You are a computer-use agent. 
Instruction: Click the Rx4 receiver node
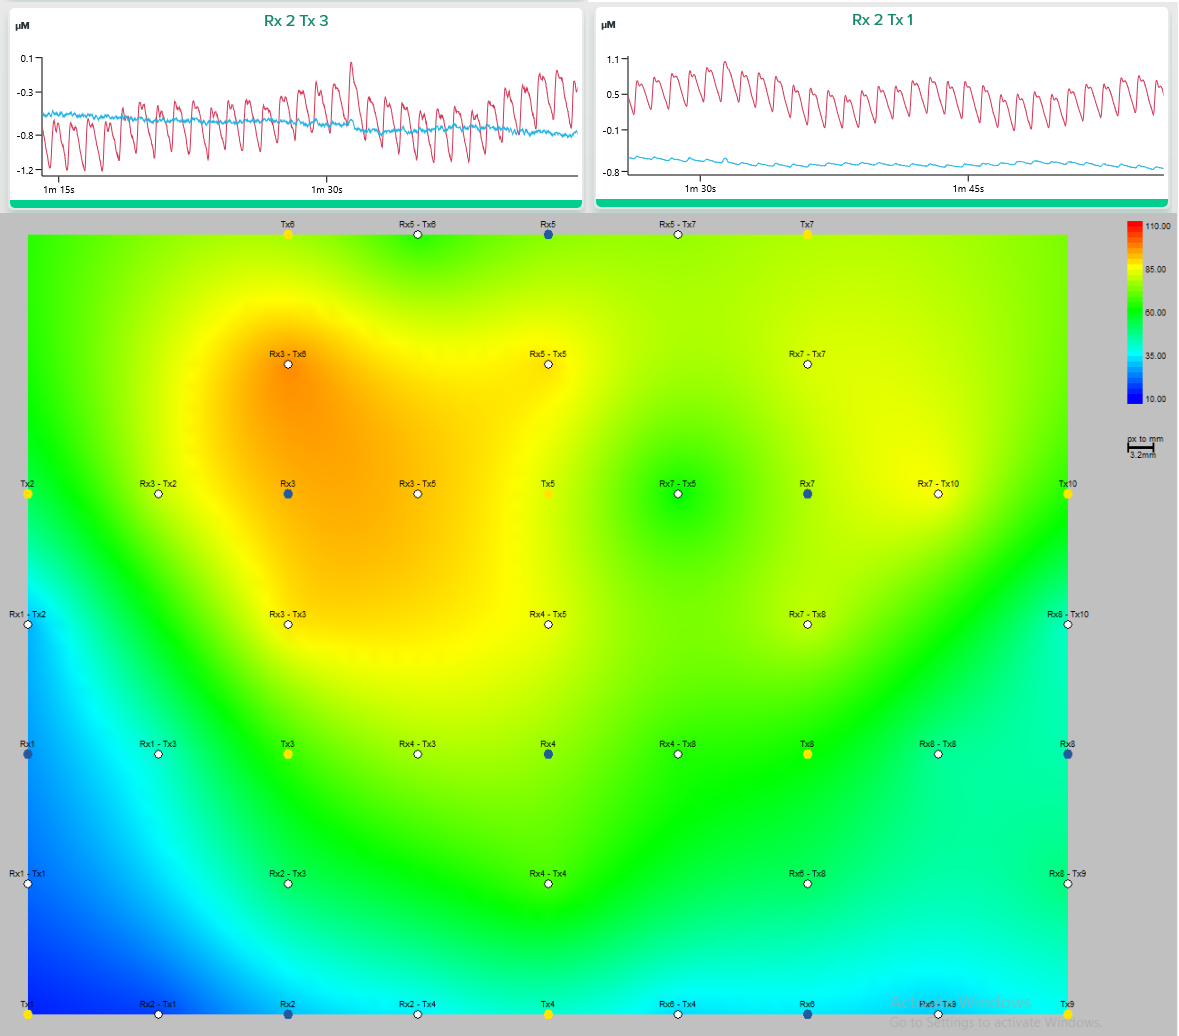(x=548, y=754)
